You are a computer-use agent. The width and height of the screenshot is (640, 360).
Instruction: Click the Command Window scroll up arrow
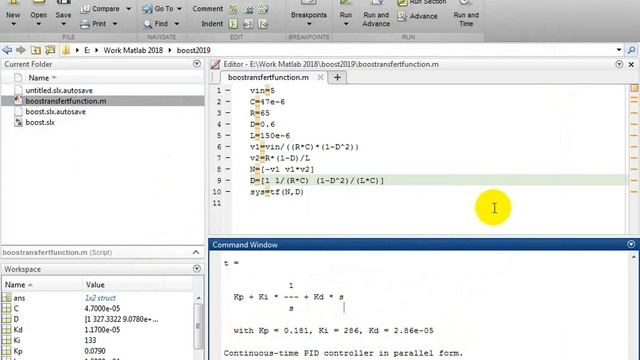633,257
